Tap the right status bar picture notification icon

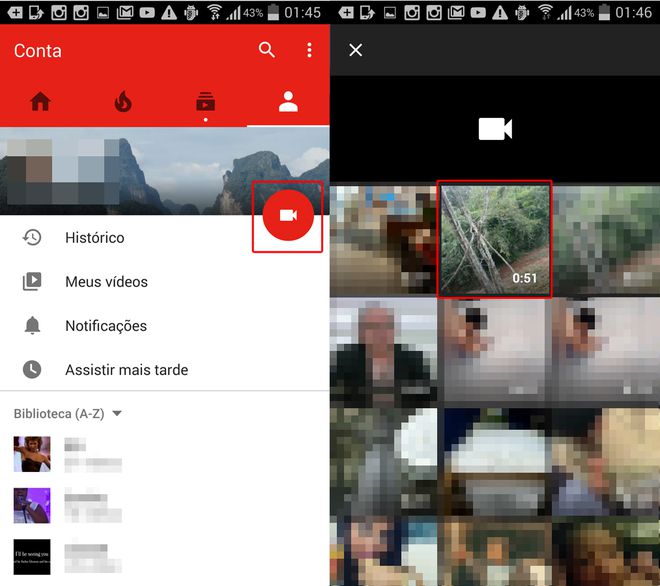pyautogui.click(x=390, y=13)
